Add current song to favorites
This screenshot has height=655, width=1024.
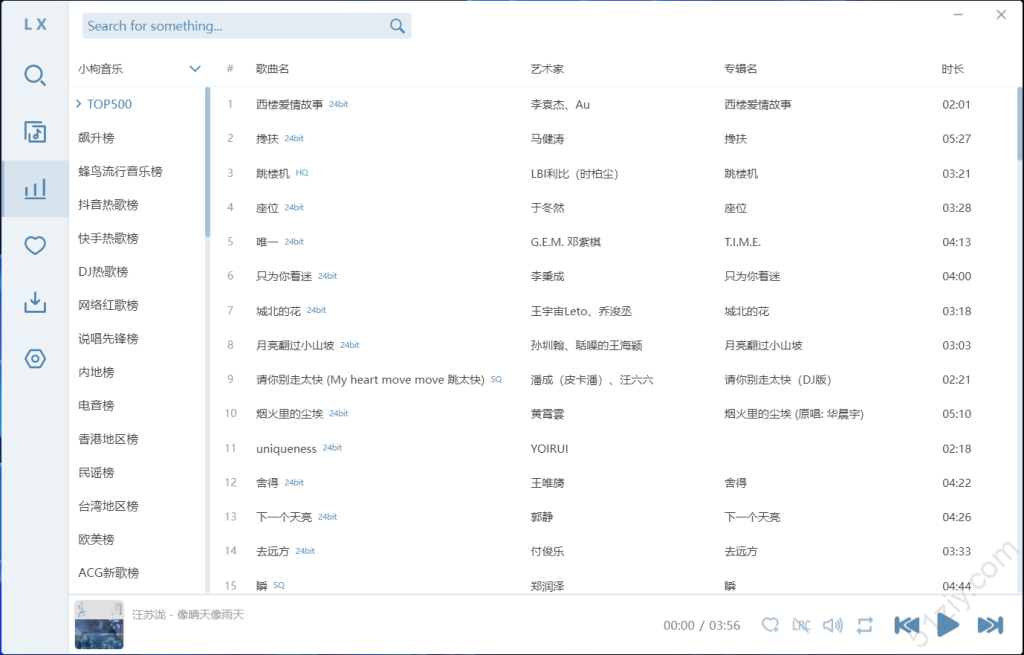(x=771, y=625)
